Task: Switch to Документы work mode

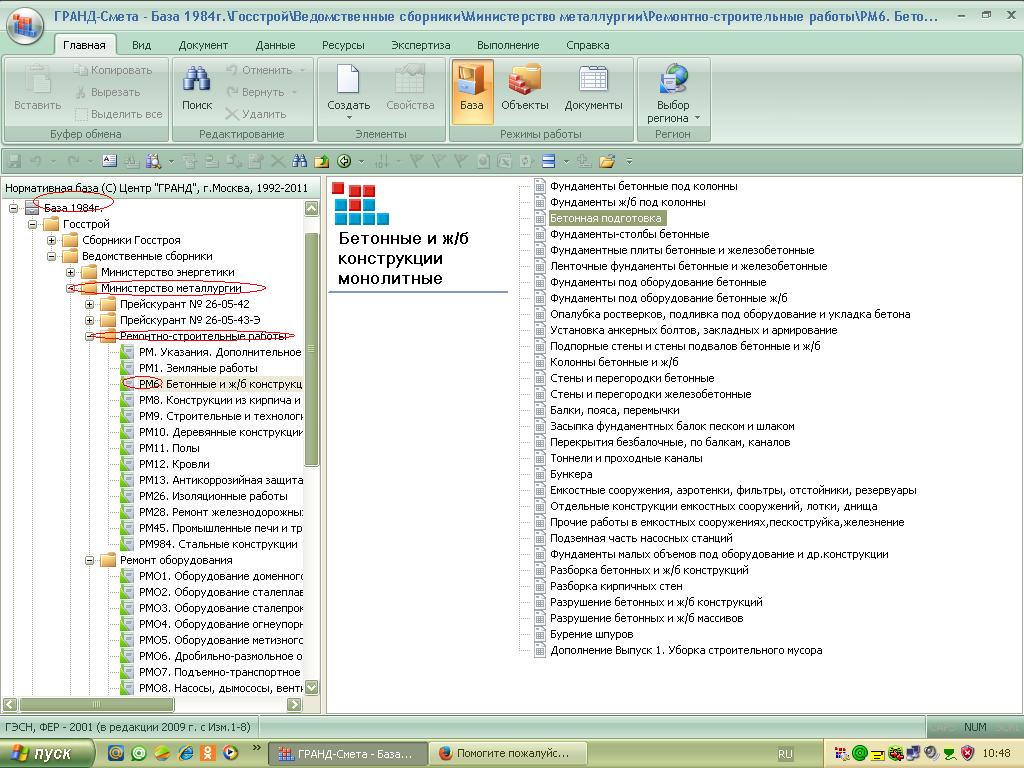Action: tap(593, 90)
